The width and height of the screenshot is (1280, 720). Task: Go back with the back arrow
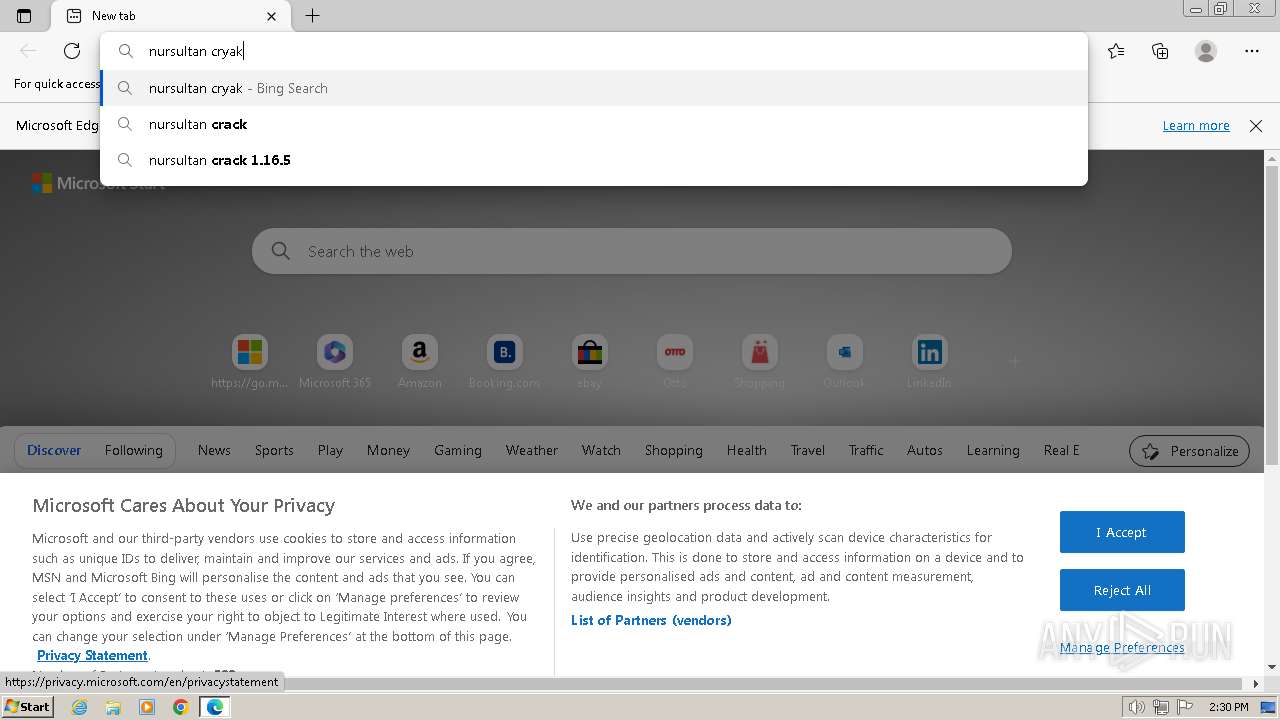tap(28, 51)
